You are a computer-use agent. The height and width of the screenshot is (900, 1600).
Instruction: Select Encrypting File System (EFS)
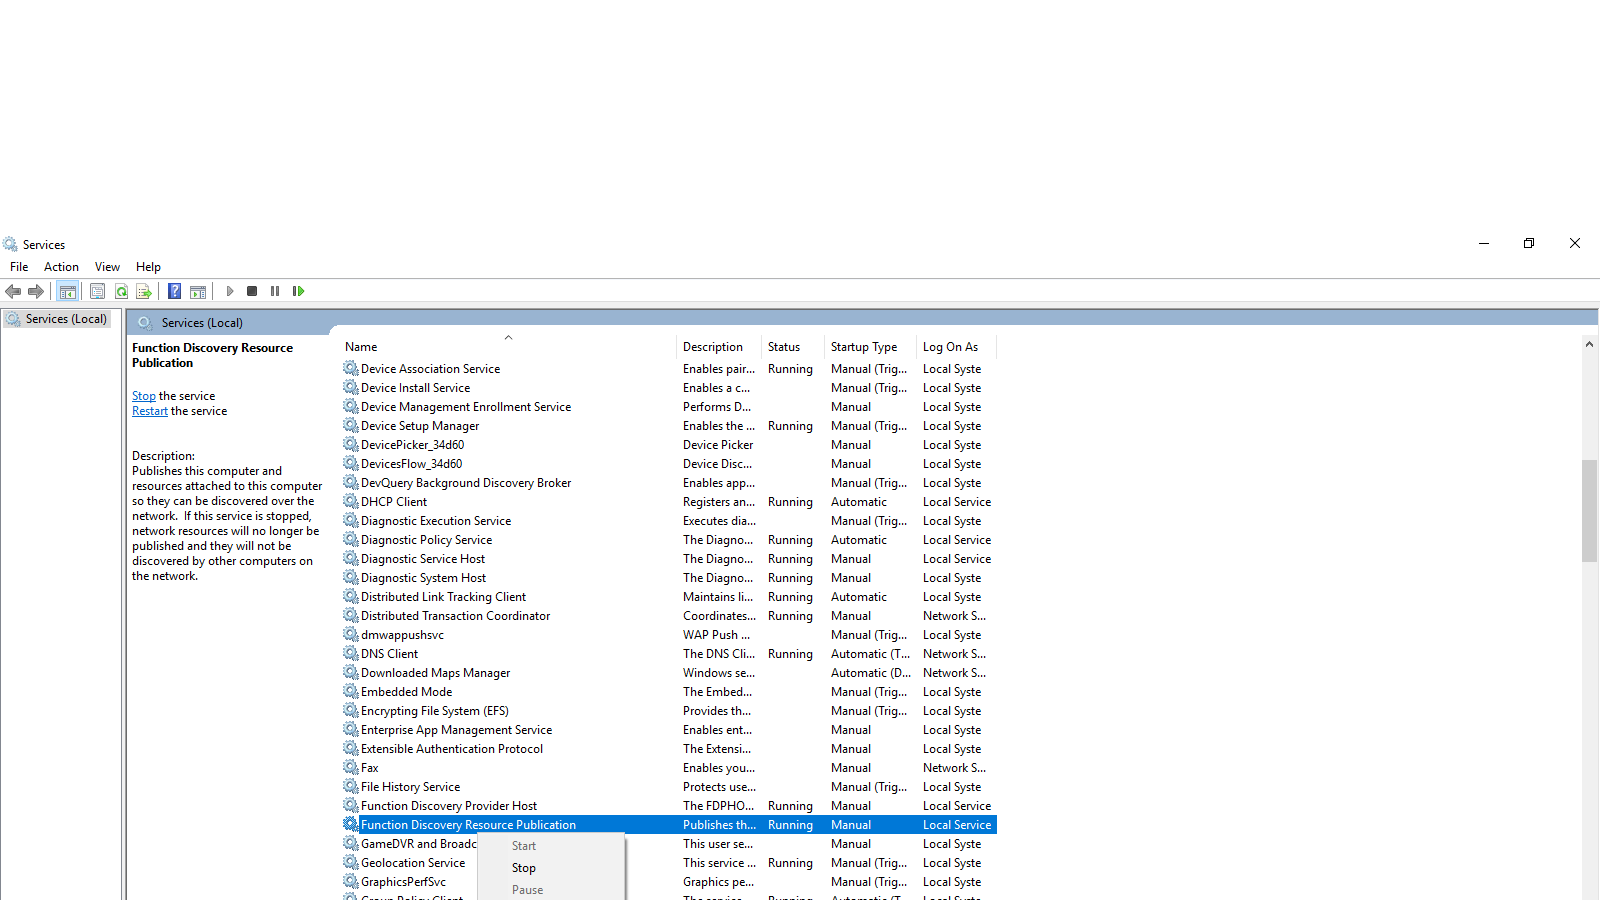(669, 711)
